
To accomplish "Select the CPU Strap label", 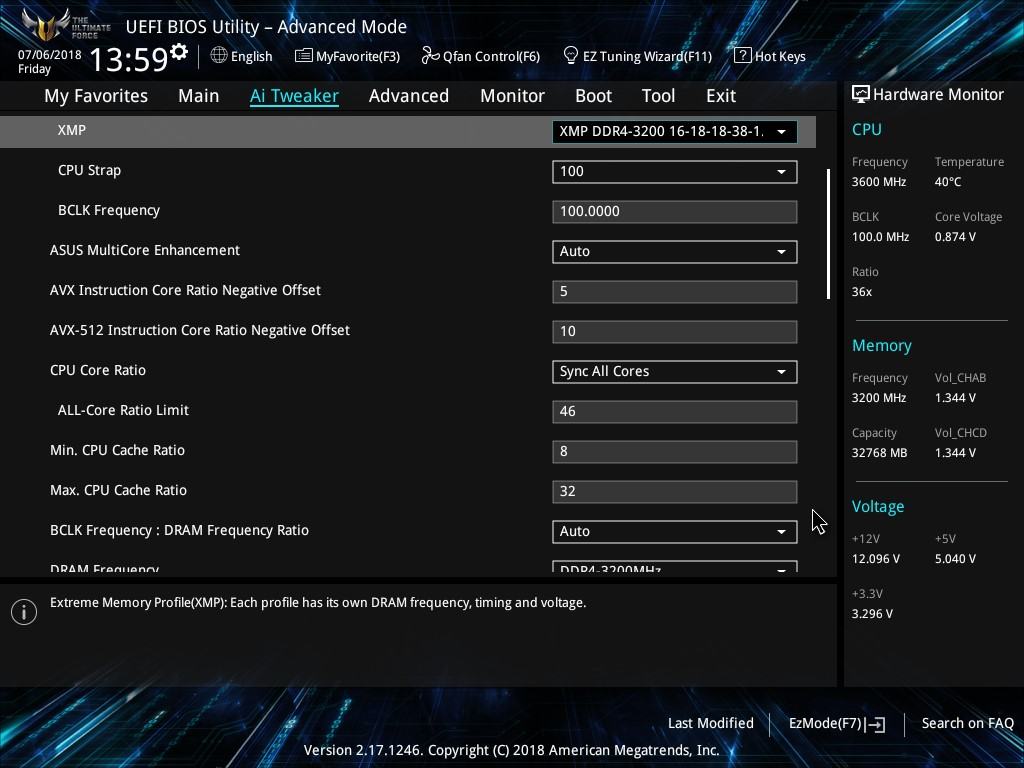I will (89, 170).
